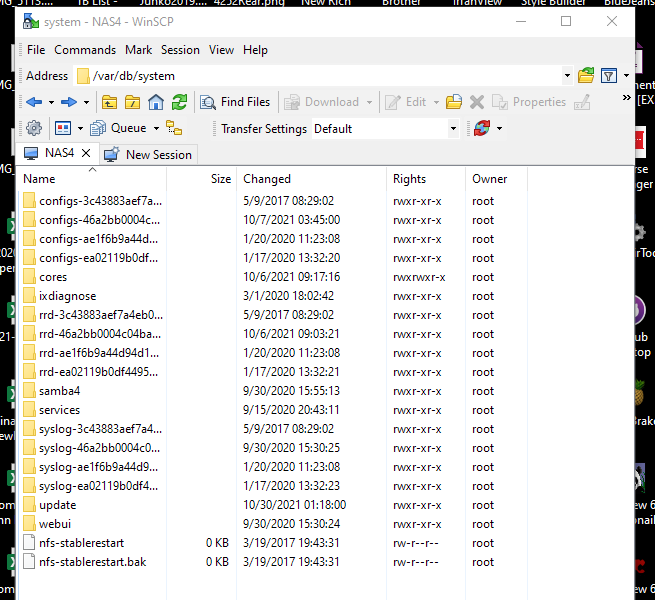The height and width of the screenshot is (600, 655).
Task: Click the filter files icon
Action: pyautogui.click(x=608, y=76)
